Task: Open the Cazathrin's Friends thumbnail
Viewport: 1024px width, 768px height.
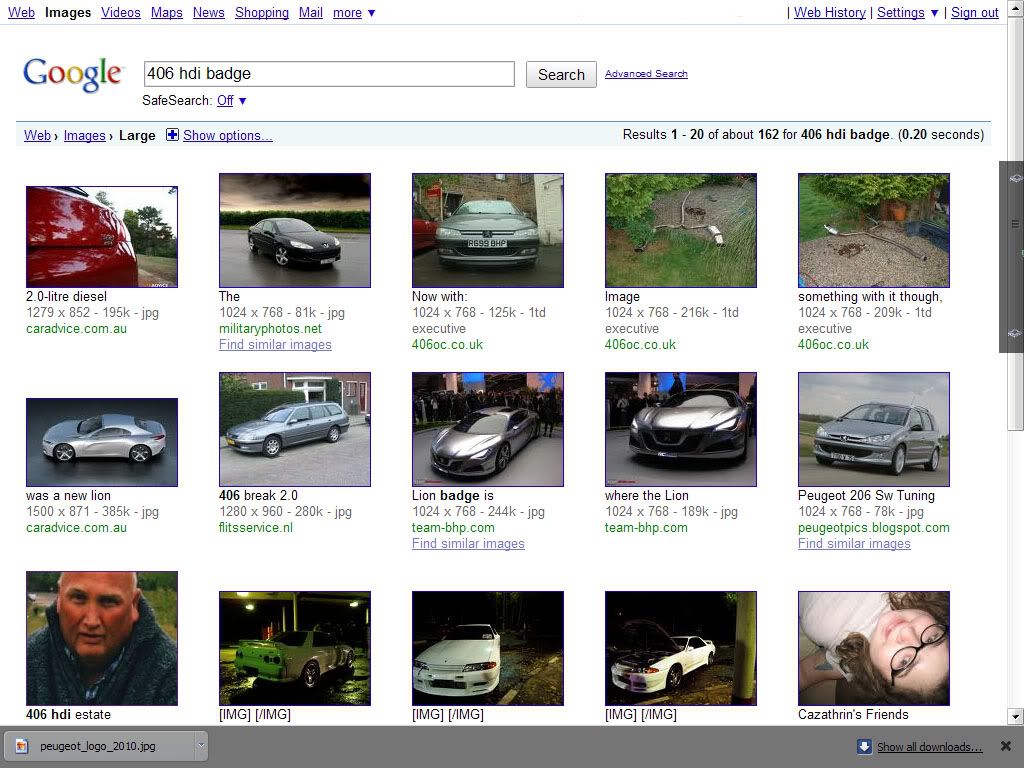Action: (874, 648)
